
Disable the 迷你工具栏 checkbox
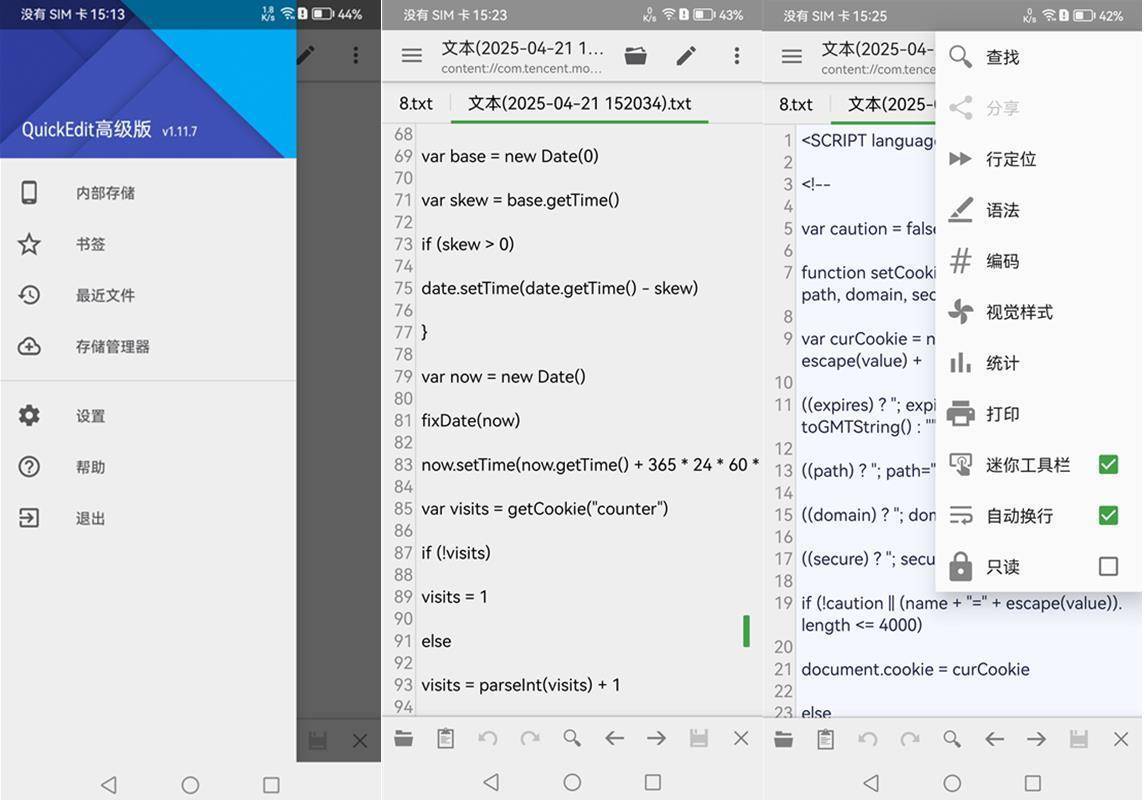pos(1108,464)
